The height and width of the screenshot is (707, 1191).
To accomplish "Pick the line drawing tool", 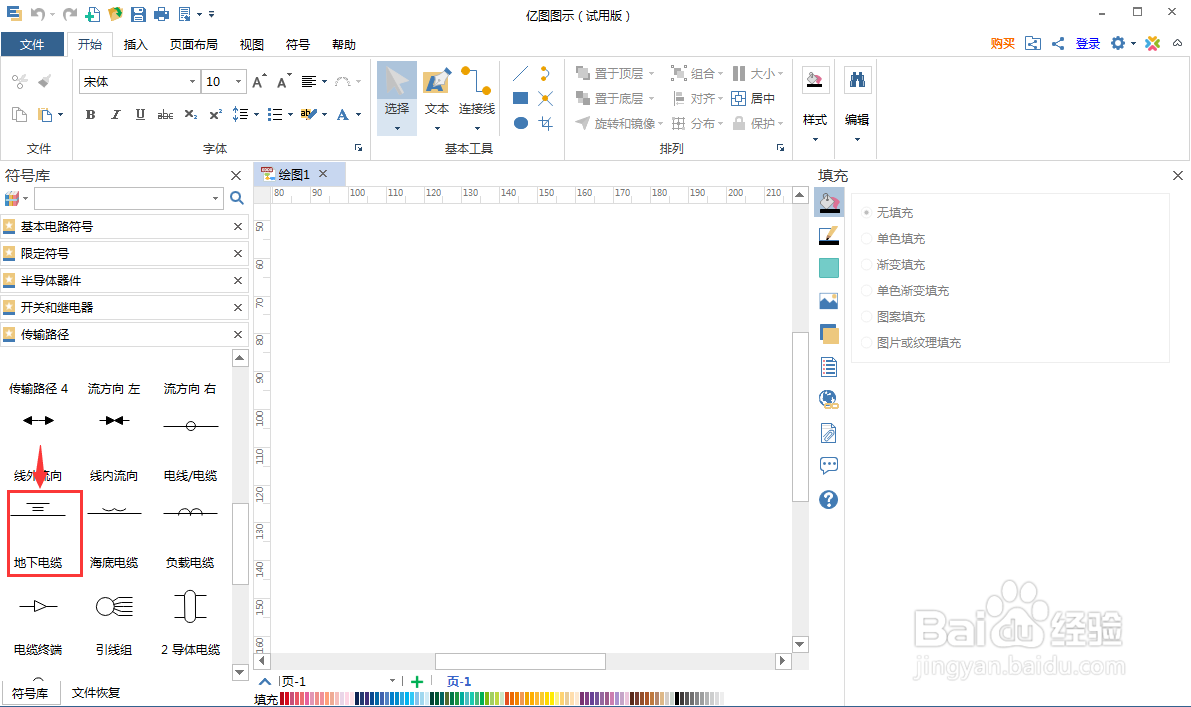I will (x=520, y=74).
